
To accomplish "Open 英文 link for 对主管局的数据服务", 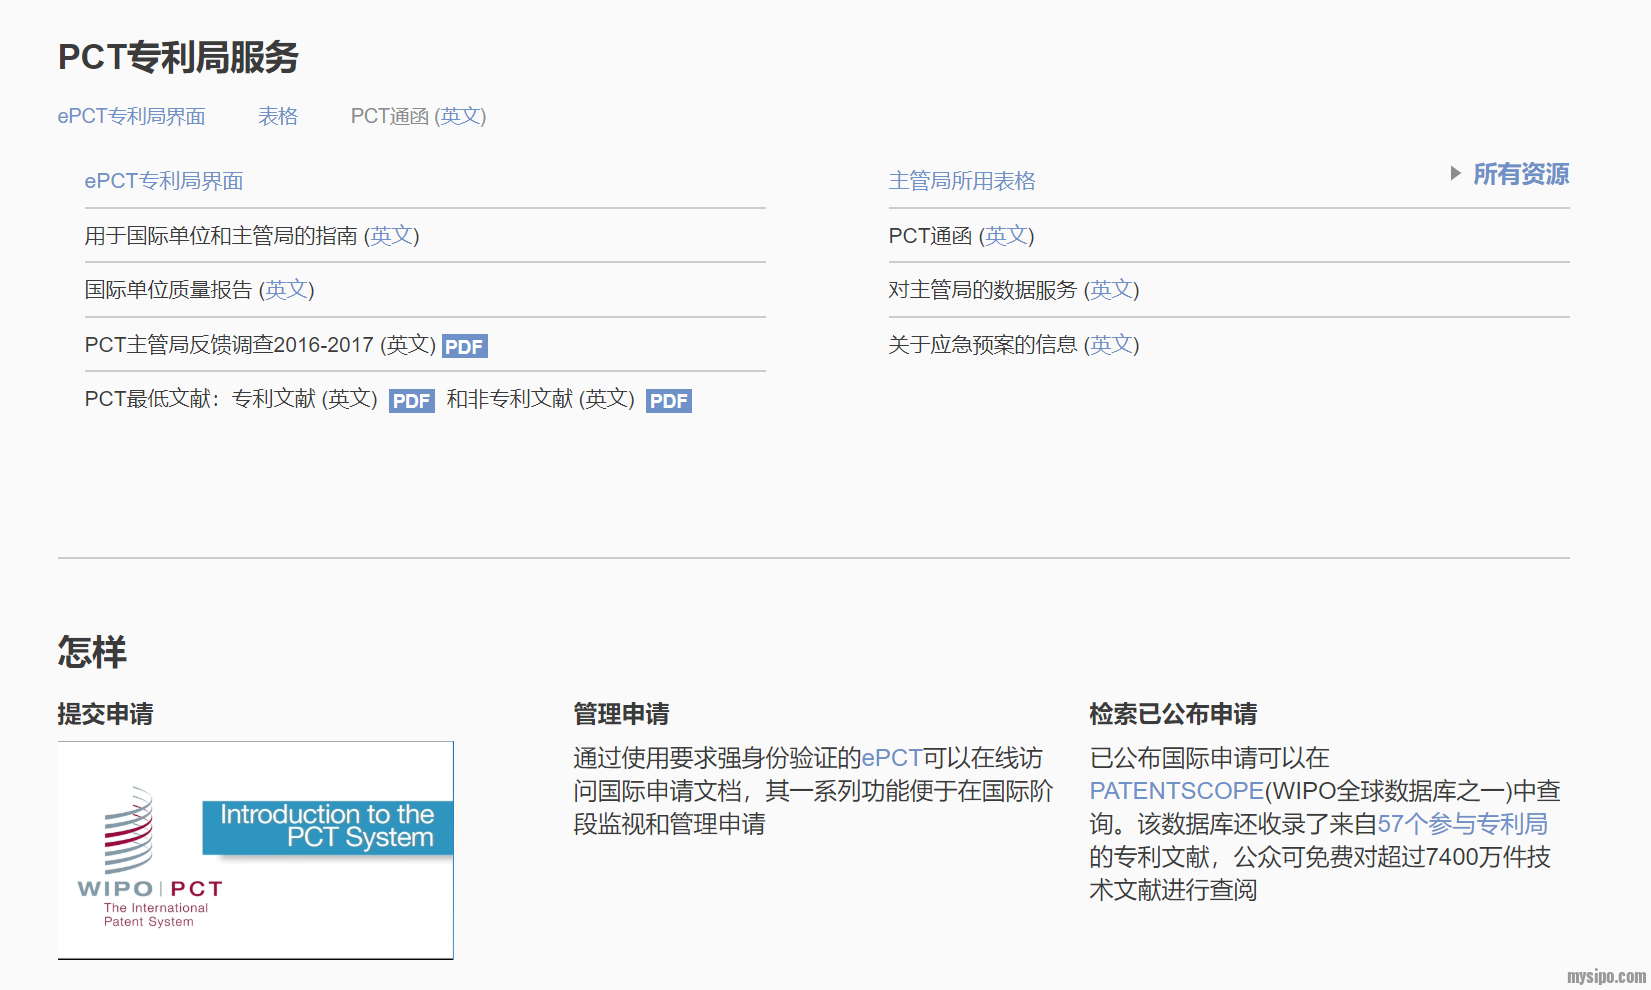I will 1111,289.
